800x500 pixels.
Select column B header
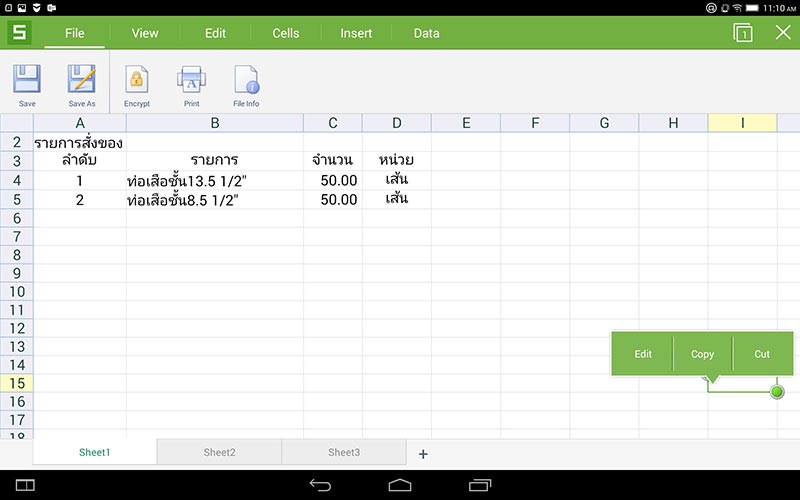(215, 123)
